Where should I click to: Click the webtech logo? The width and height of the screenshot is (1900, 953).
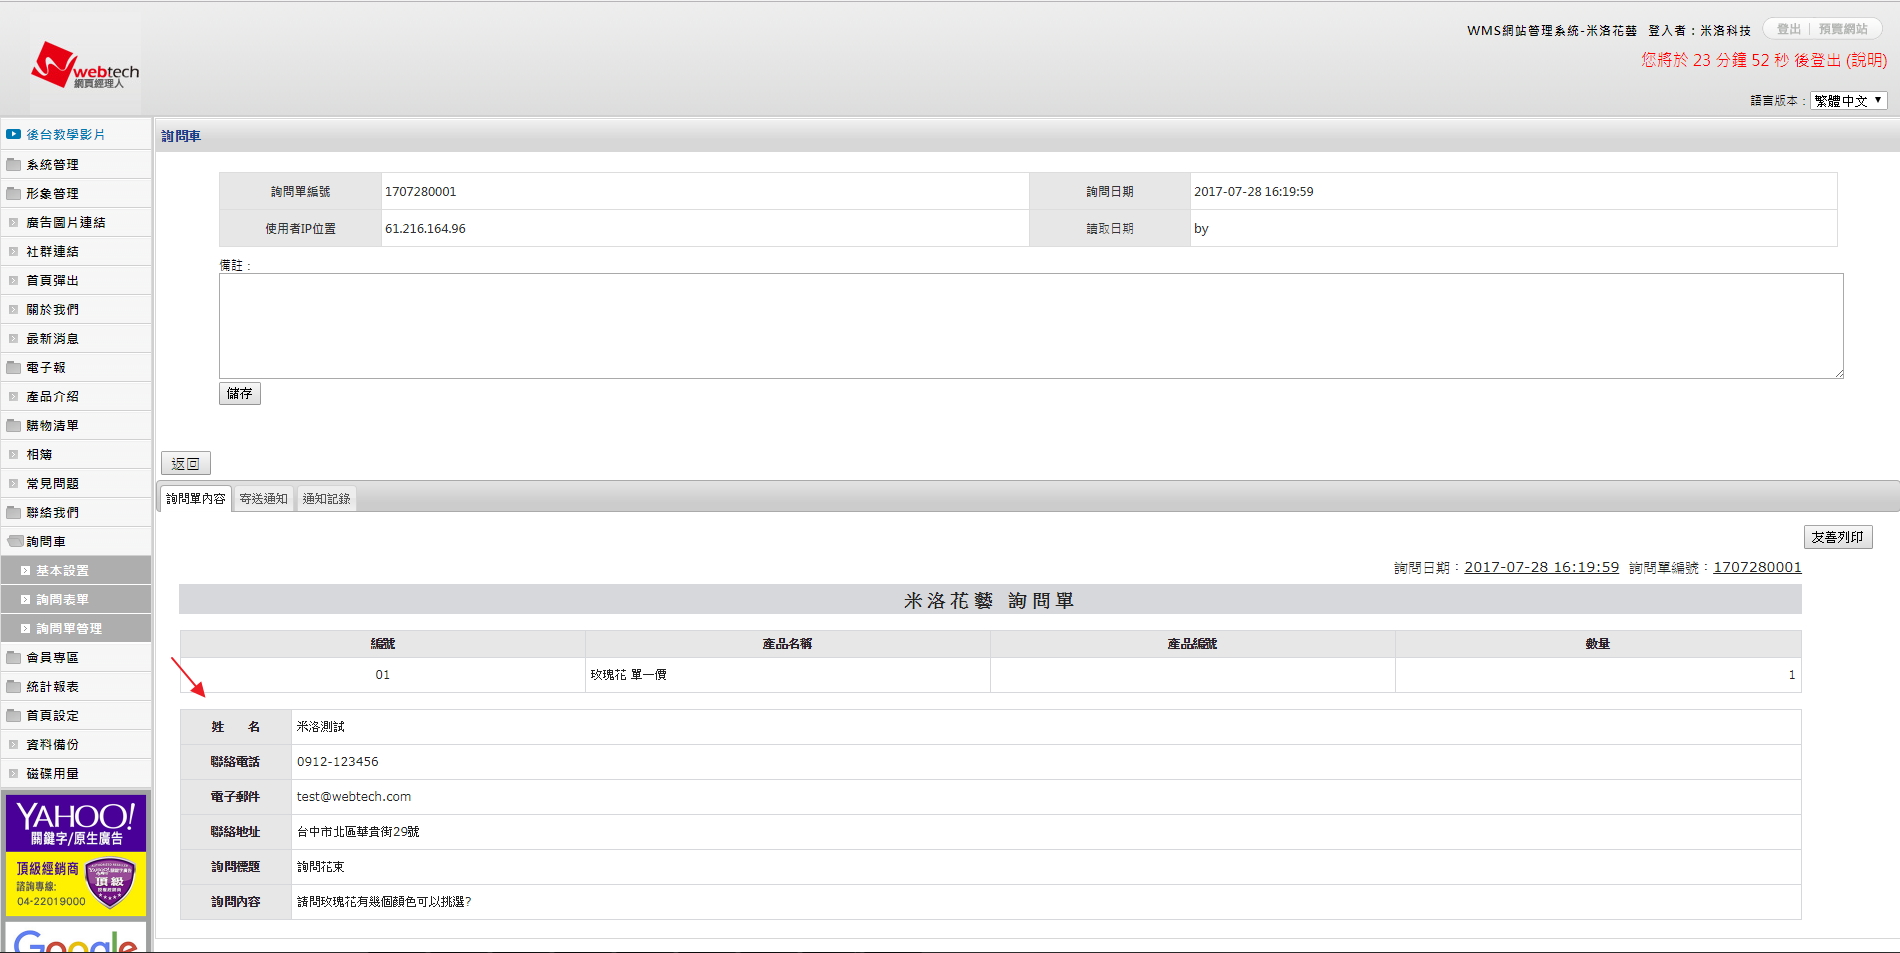pos(84,66)
